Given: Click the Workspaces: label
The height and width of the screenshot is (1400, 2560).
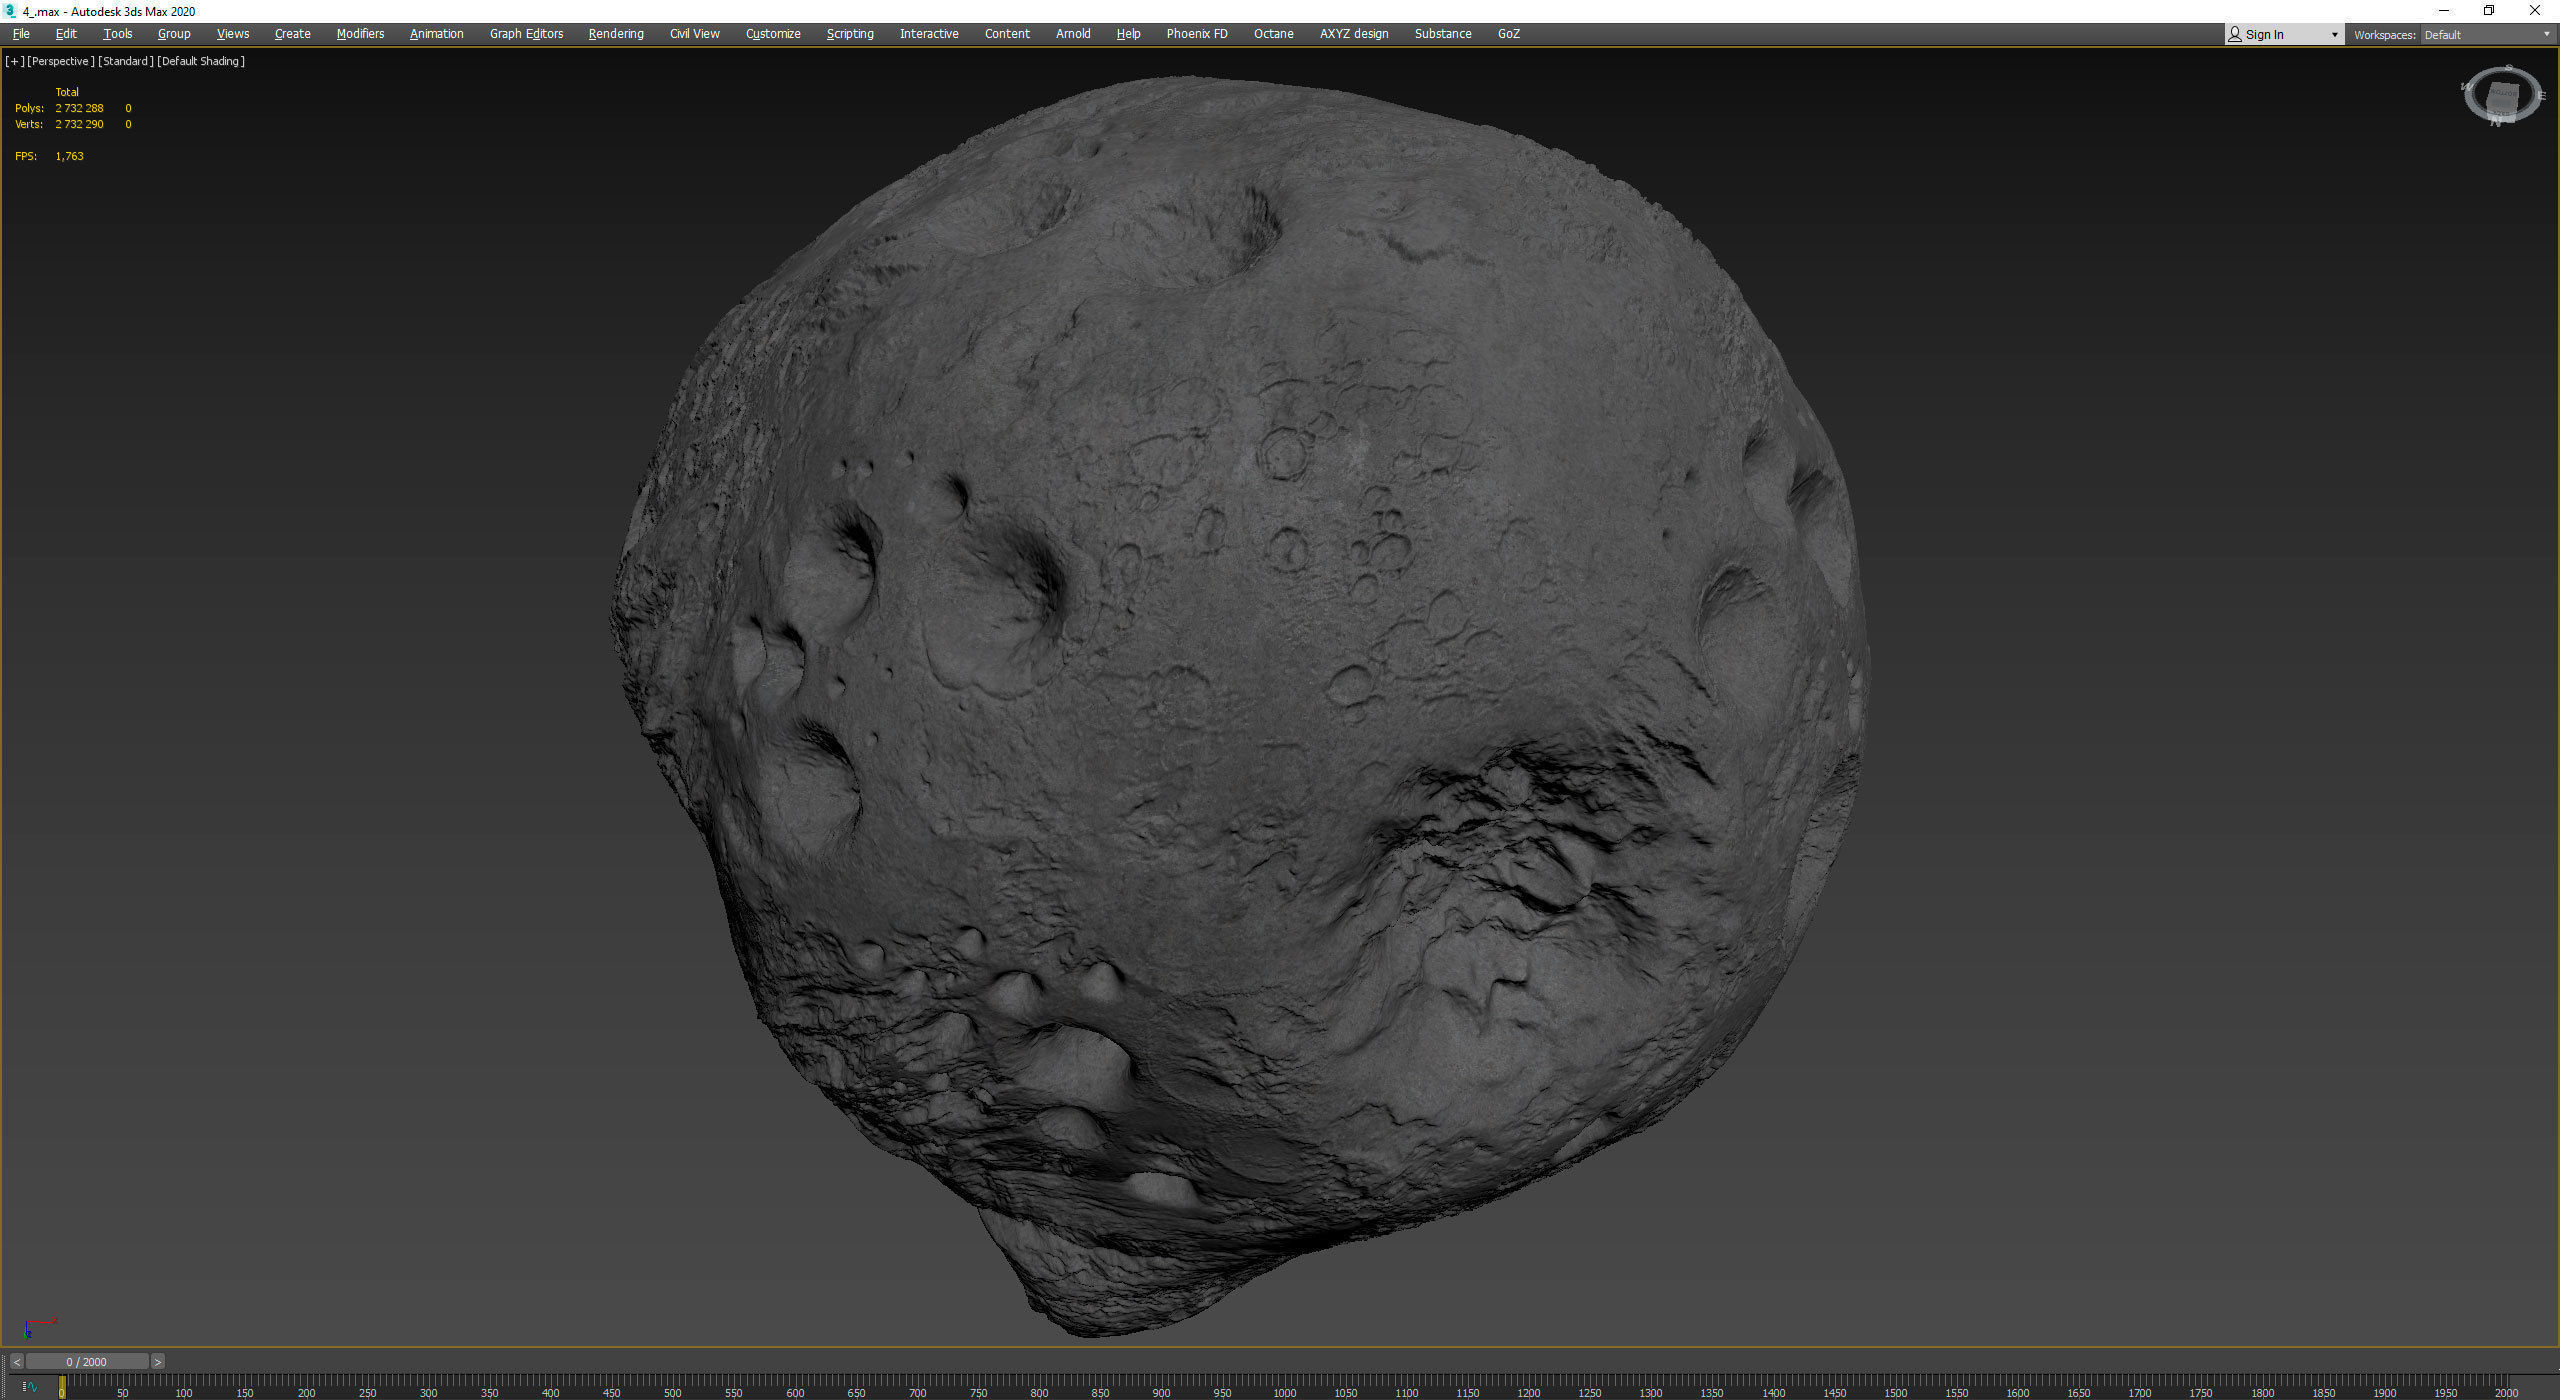Looking at the screenshot, I should 2384,35.
